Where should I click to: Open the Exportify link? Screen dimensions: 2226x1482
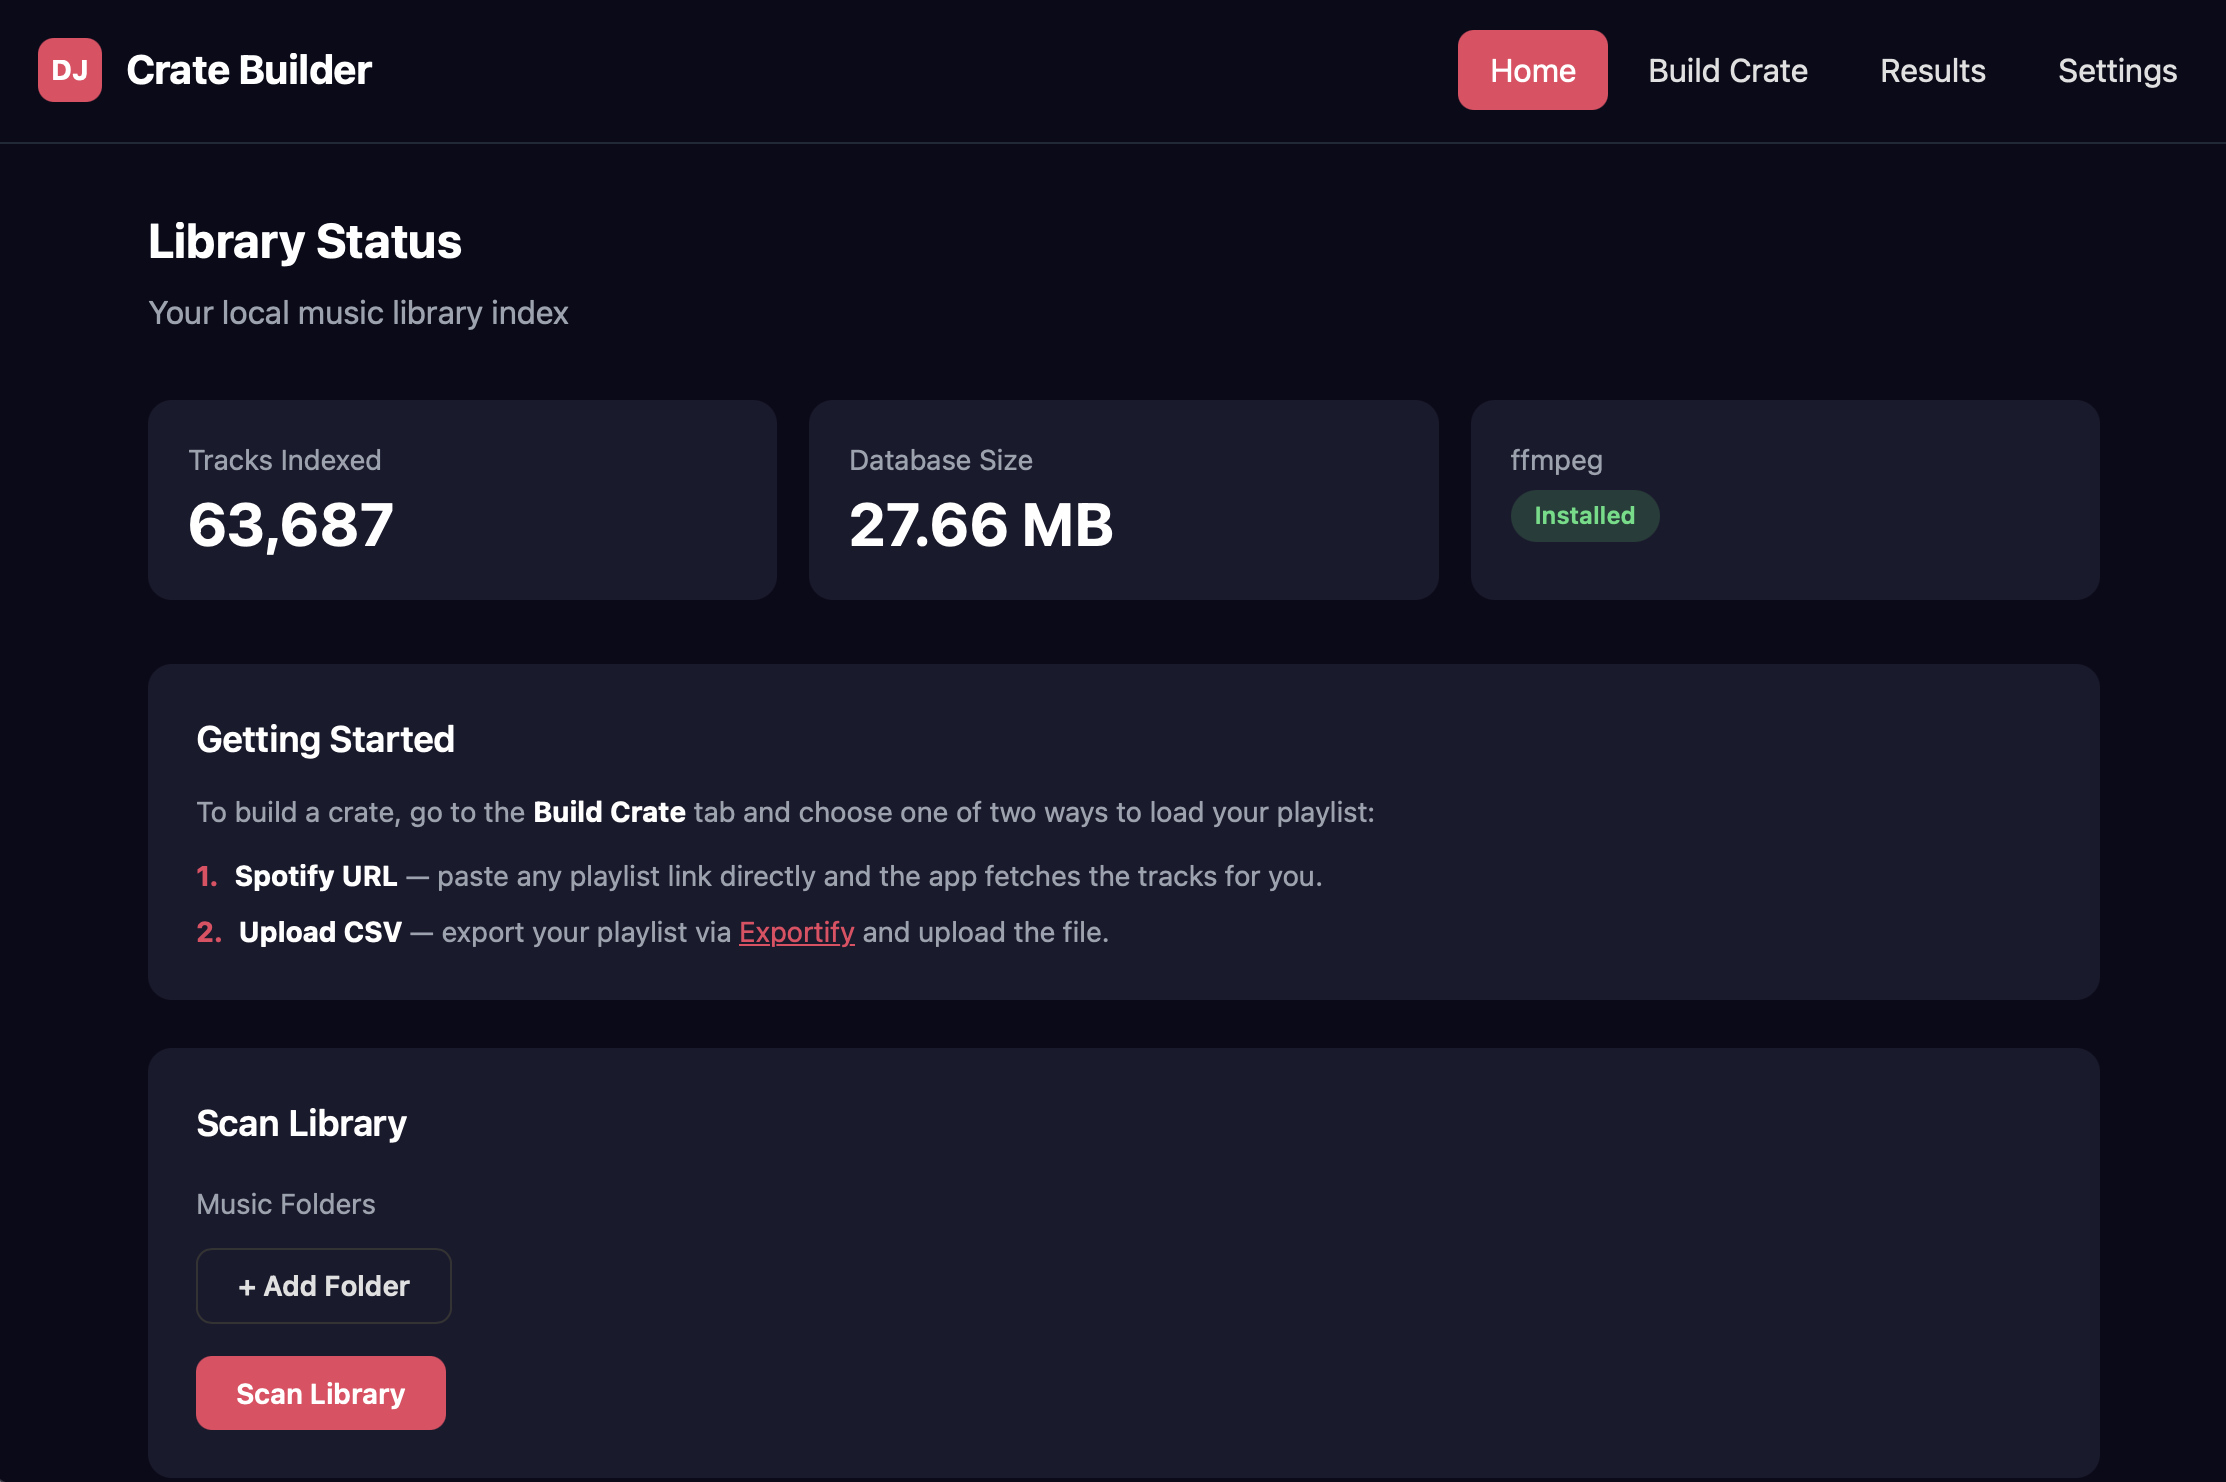tap(796, 931)
